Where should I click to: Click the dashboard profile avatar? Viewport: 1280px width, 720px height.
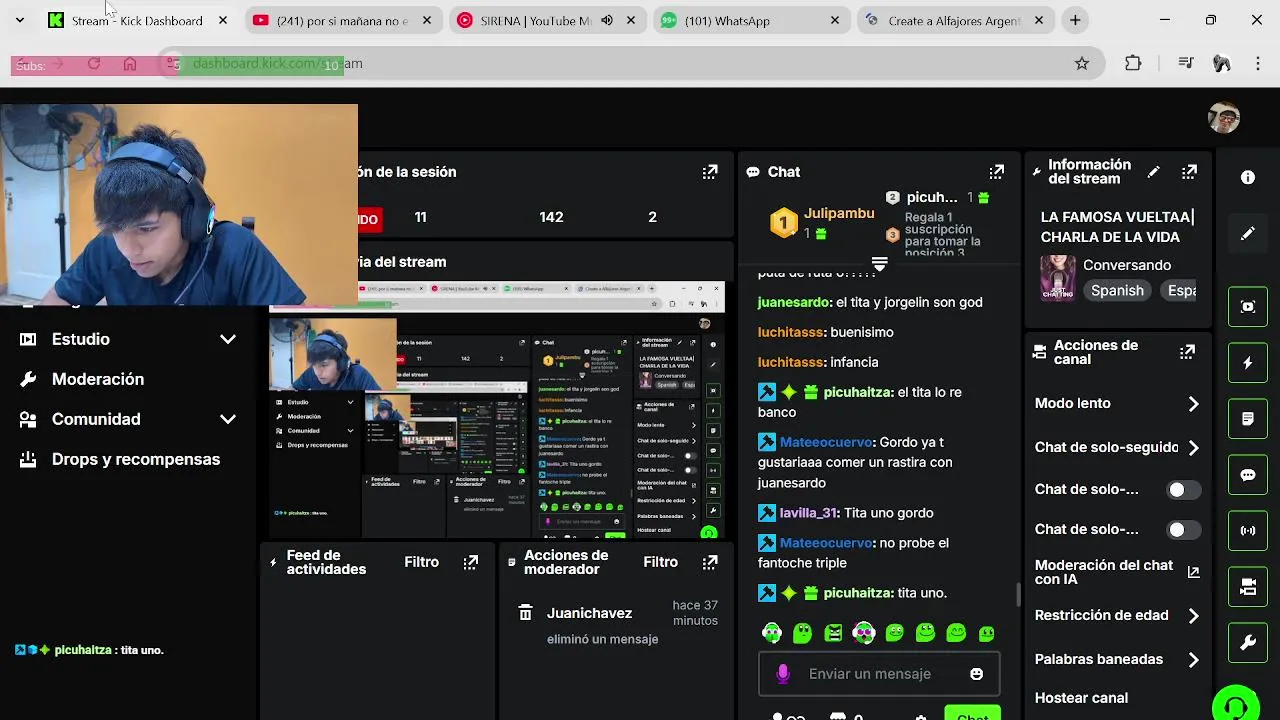(x=1224, y=118)
